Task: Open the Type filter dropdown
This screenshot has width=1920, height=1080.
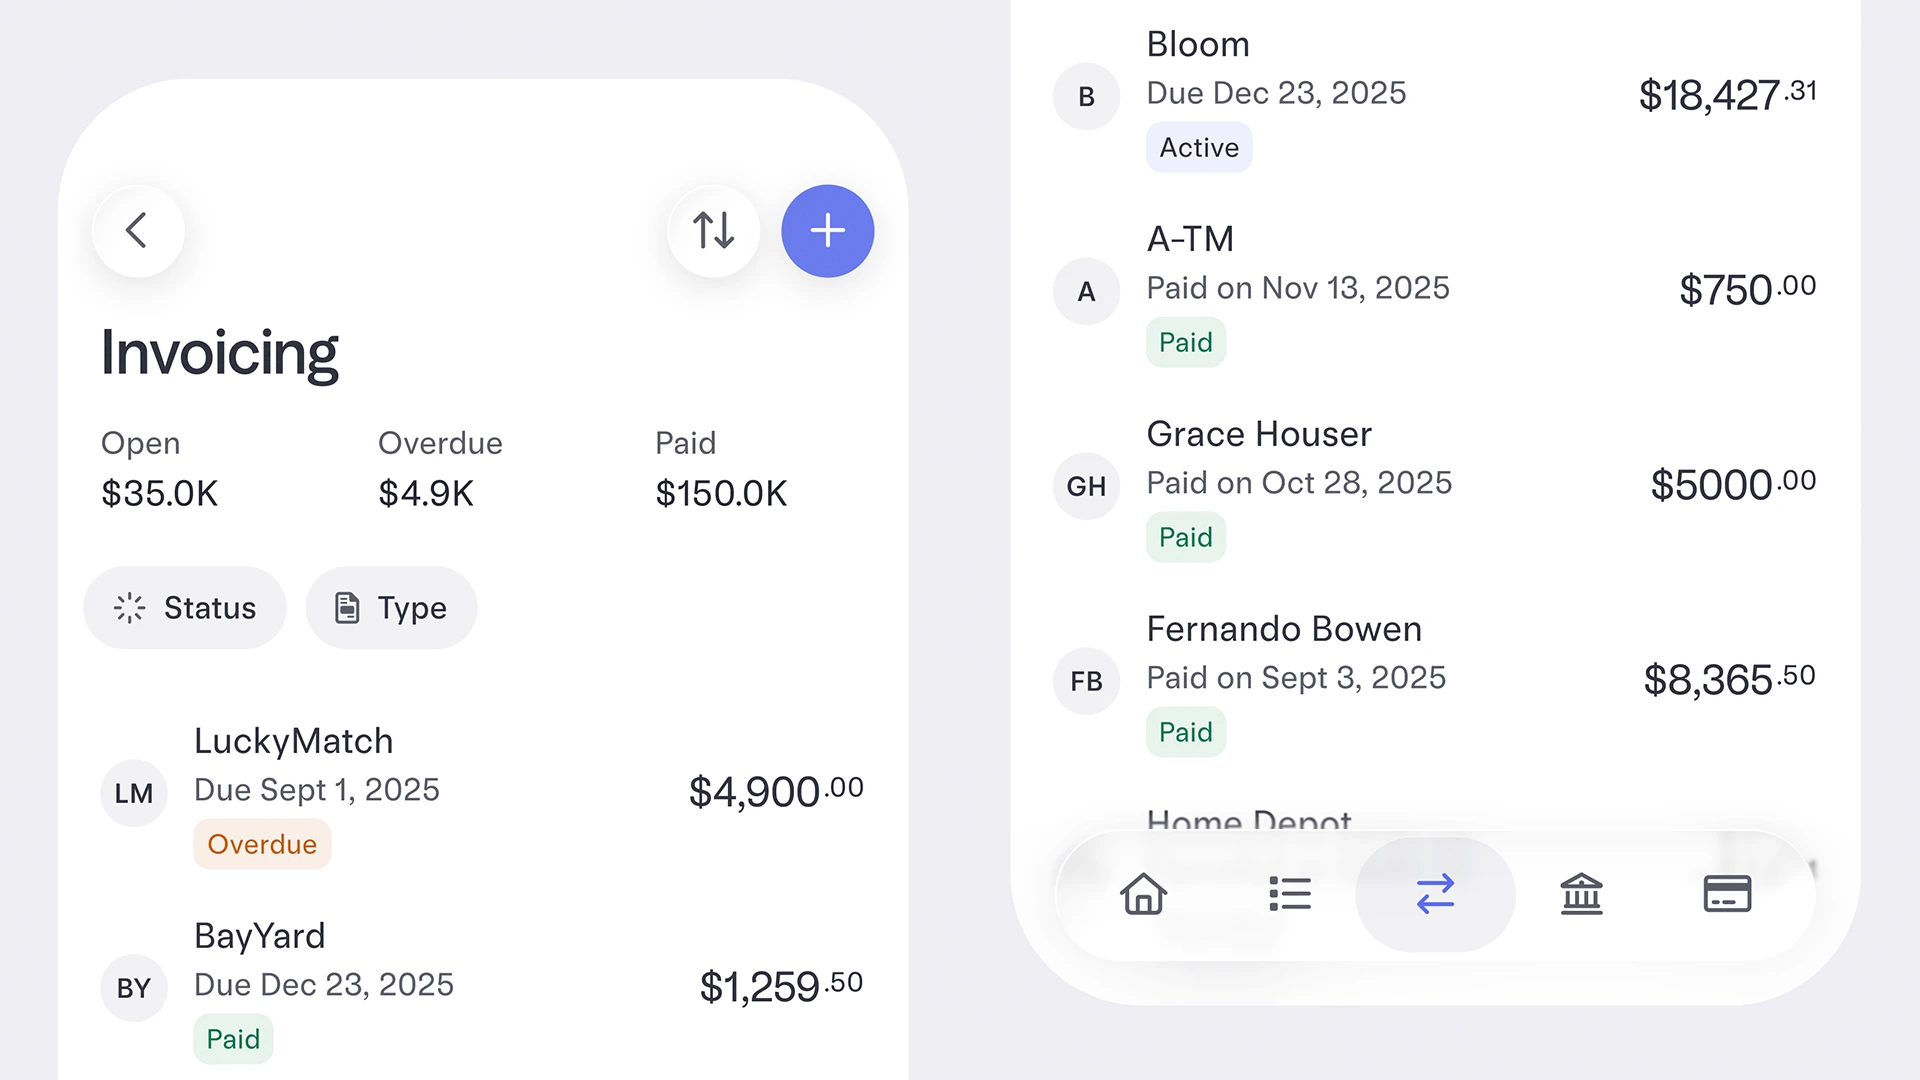Action: tap(391, 607)
